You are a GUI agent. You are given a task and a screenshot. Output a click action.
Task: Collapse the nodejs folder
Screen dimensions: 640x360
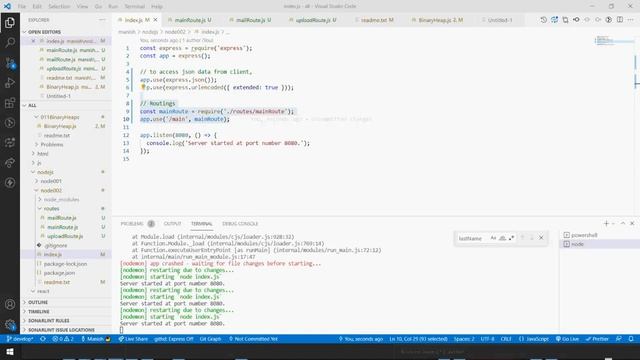45,172
